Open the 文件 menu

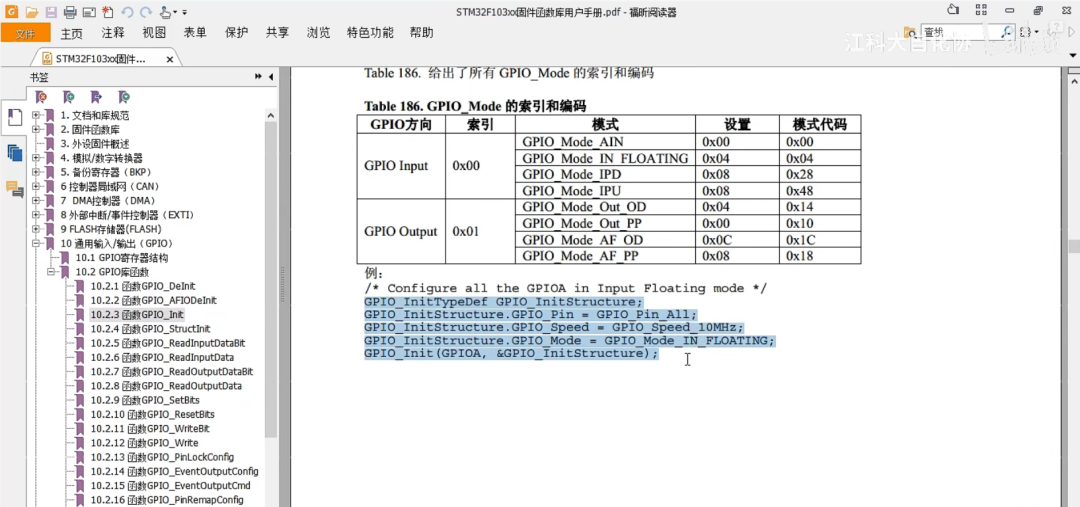tap(25, 33)
